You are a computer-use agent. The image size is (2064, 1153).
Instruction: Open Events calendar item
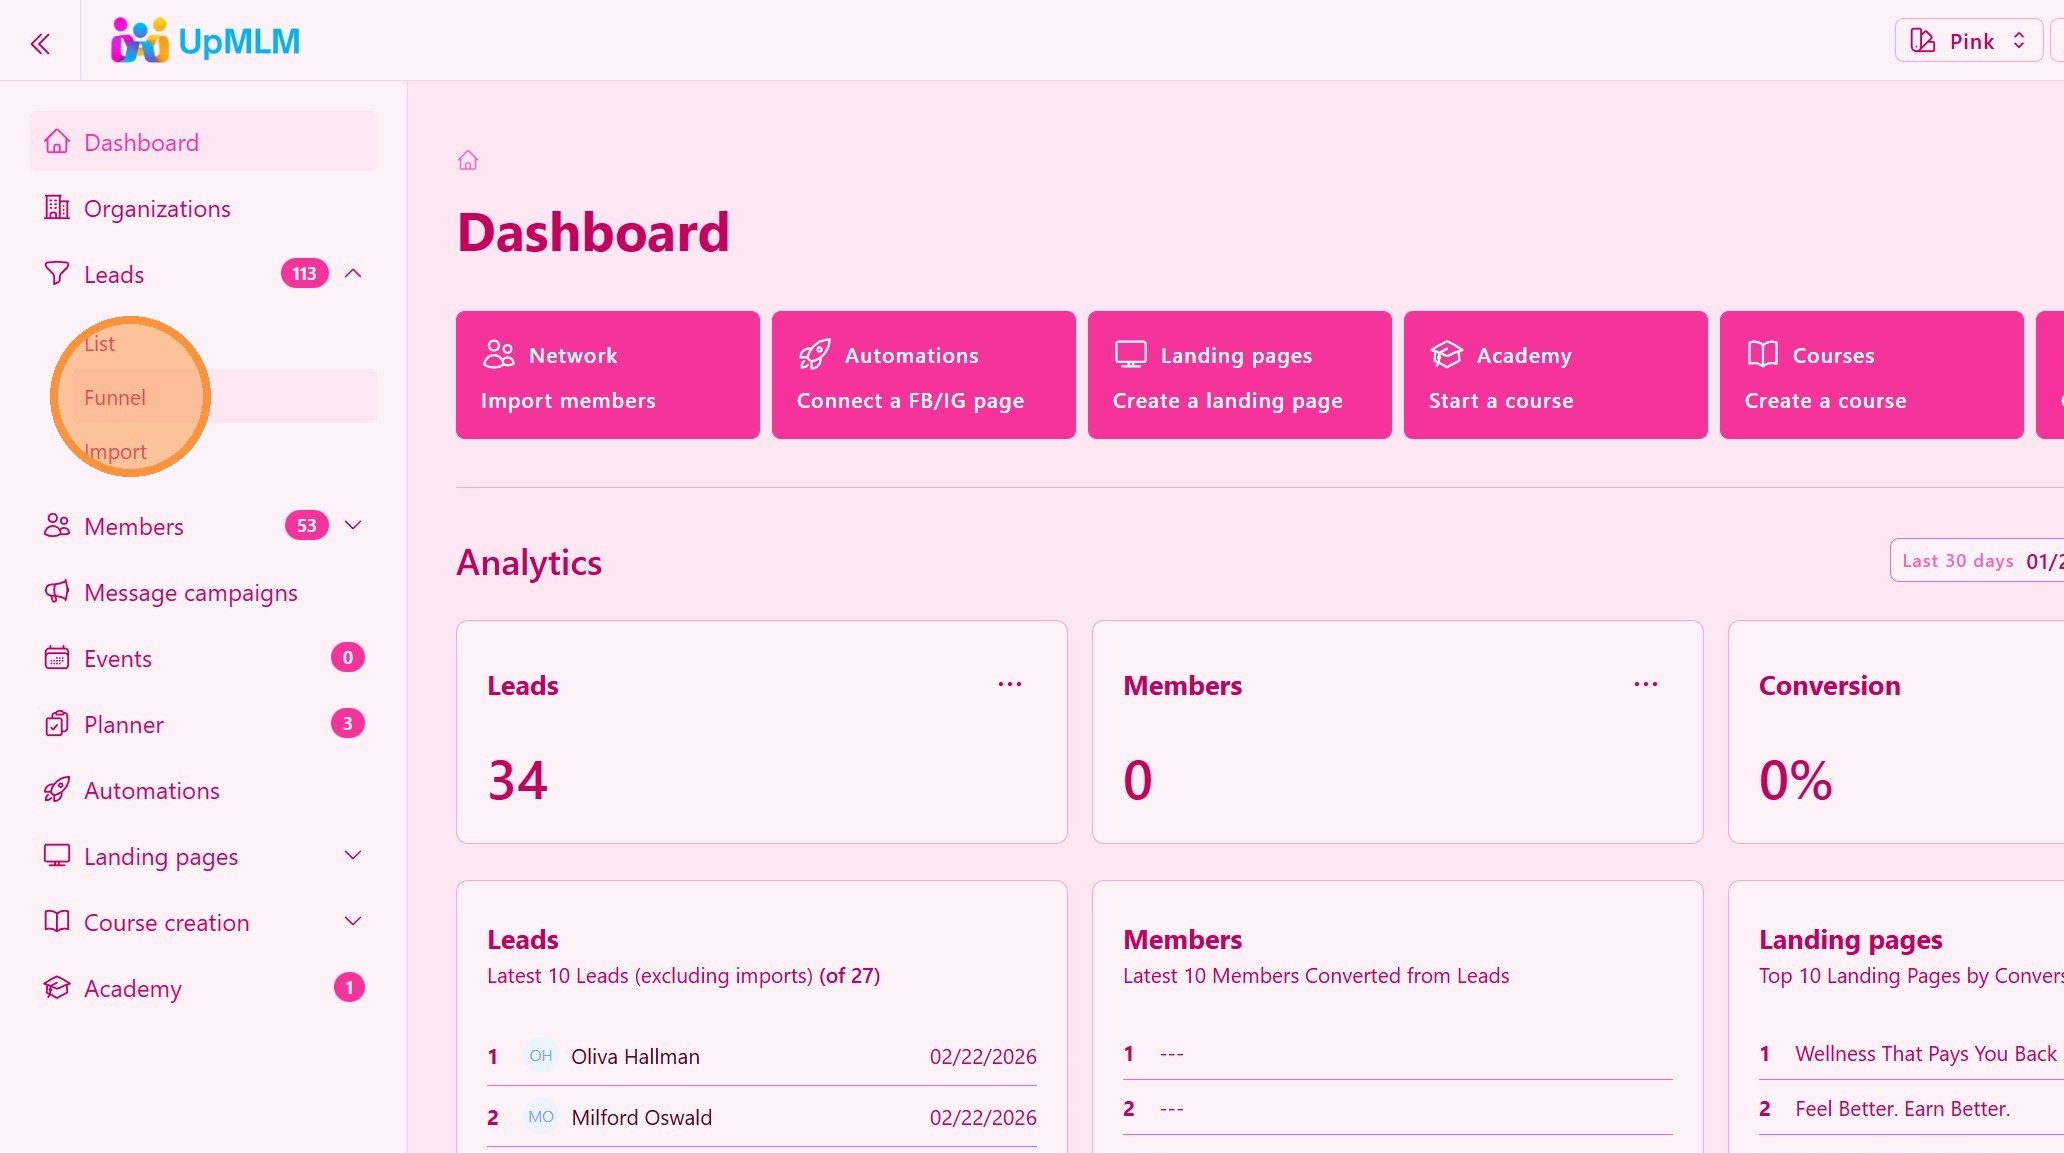117,658
